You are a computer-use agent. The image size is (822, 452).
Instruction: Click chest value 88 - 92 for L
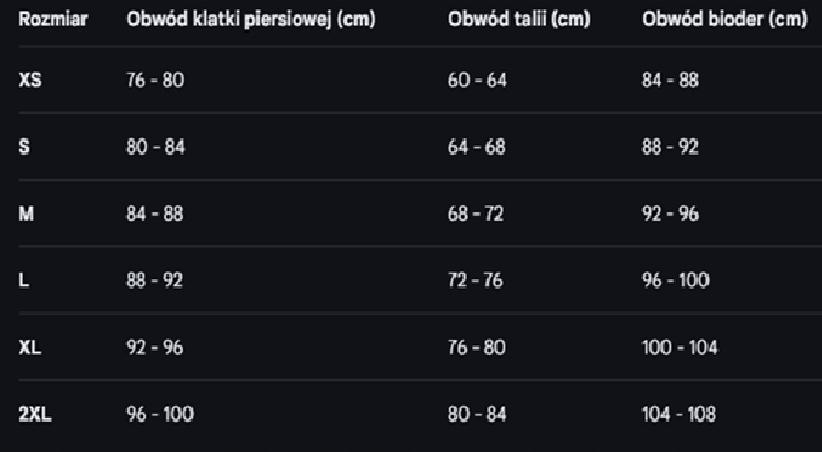pyautogui.click(x=154, y=281)
